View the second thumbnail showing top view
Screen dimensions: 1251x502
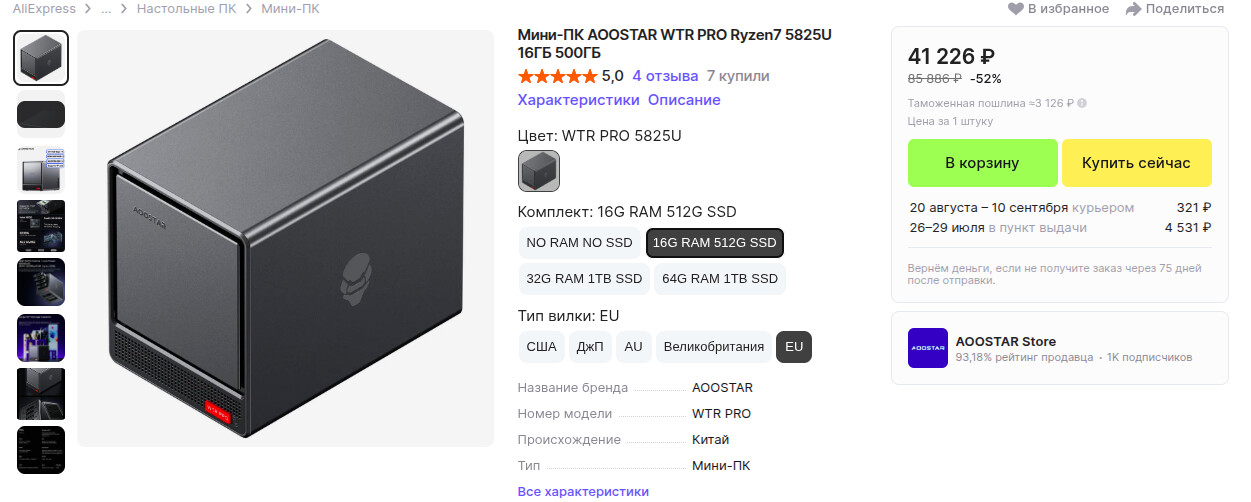coord(41,114)
